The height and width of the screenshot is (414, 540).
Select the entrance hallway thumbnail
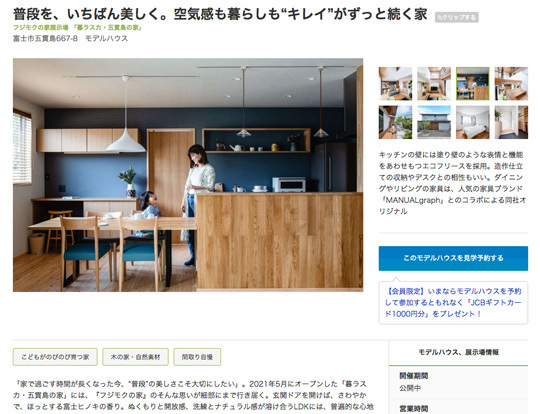pyautogui.click(x=511, y=122)
